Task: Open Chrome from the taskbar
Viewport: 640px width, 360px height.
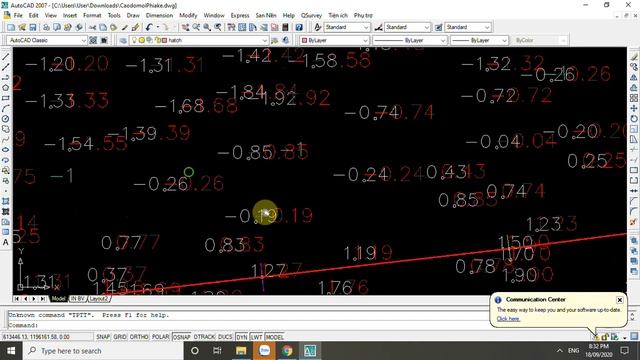Action: click(x=287, y=351)
